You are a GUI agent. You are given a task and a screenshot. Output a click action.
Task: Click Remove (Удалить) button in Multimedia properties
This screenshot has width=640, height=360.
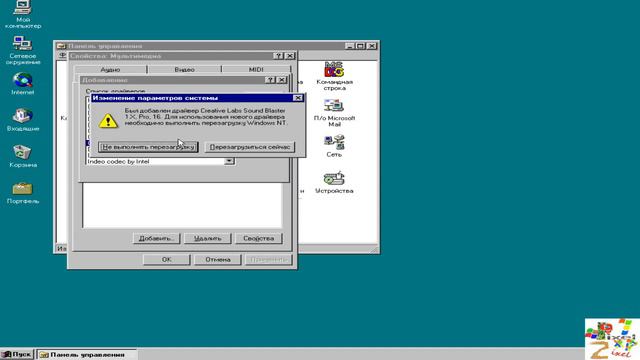(208, 238)
